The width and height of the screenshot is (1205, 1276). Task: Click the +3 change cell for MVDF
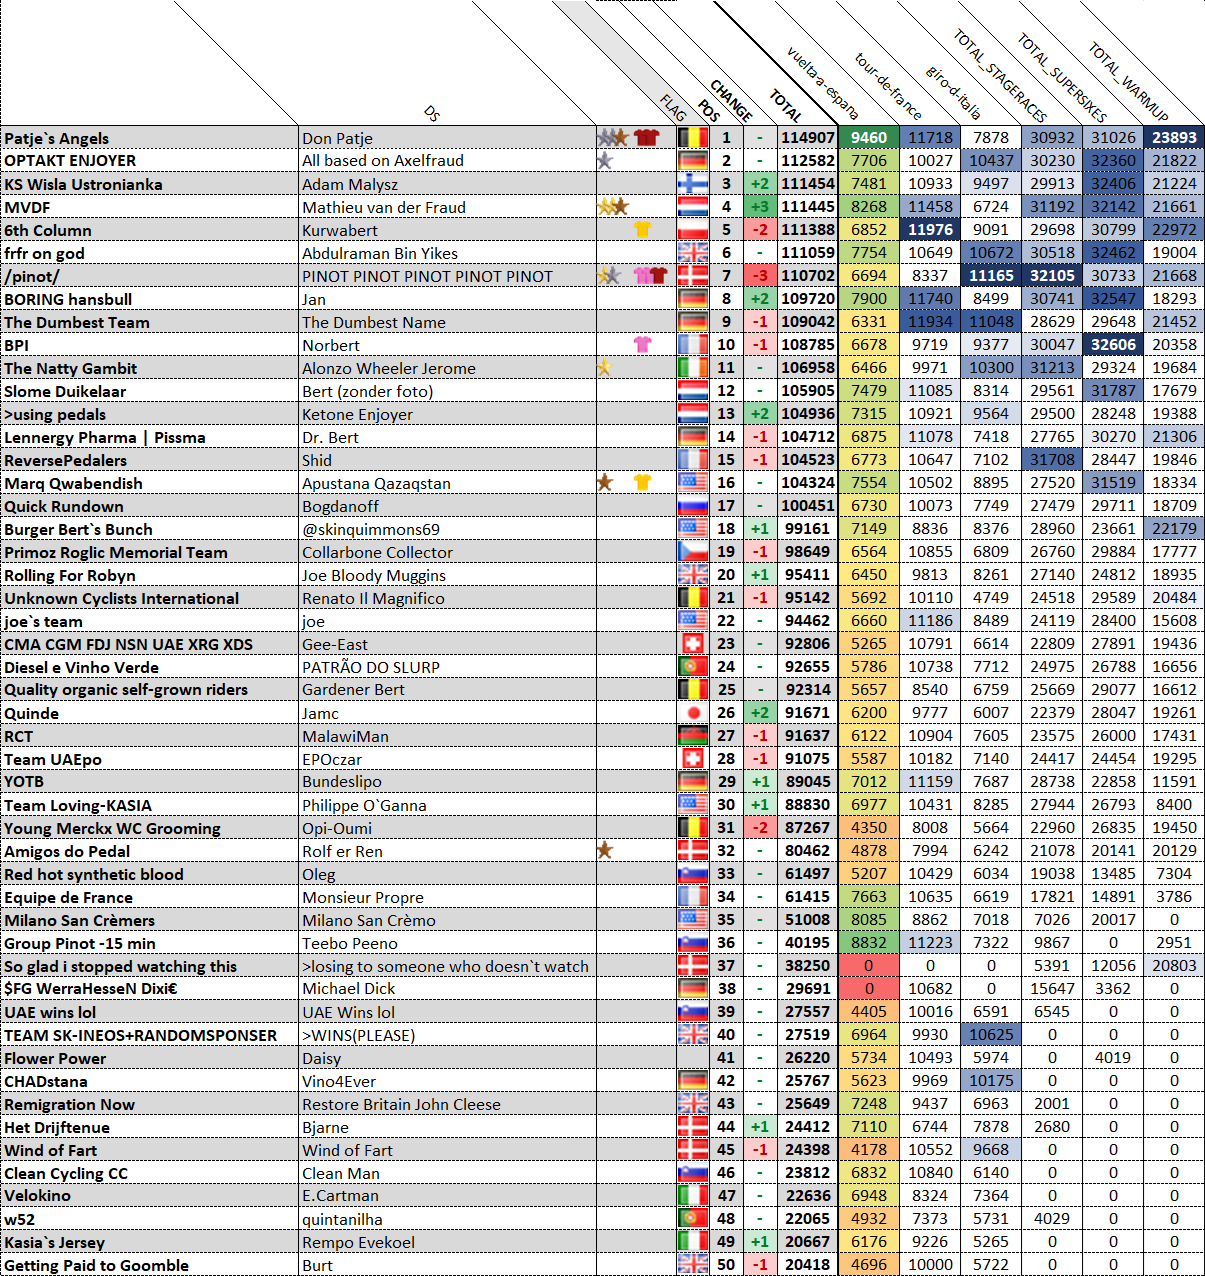(760, 207)
